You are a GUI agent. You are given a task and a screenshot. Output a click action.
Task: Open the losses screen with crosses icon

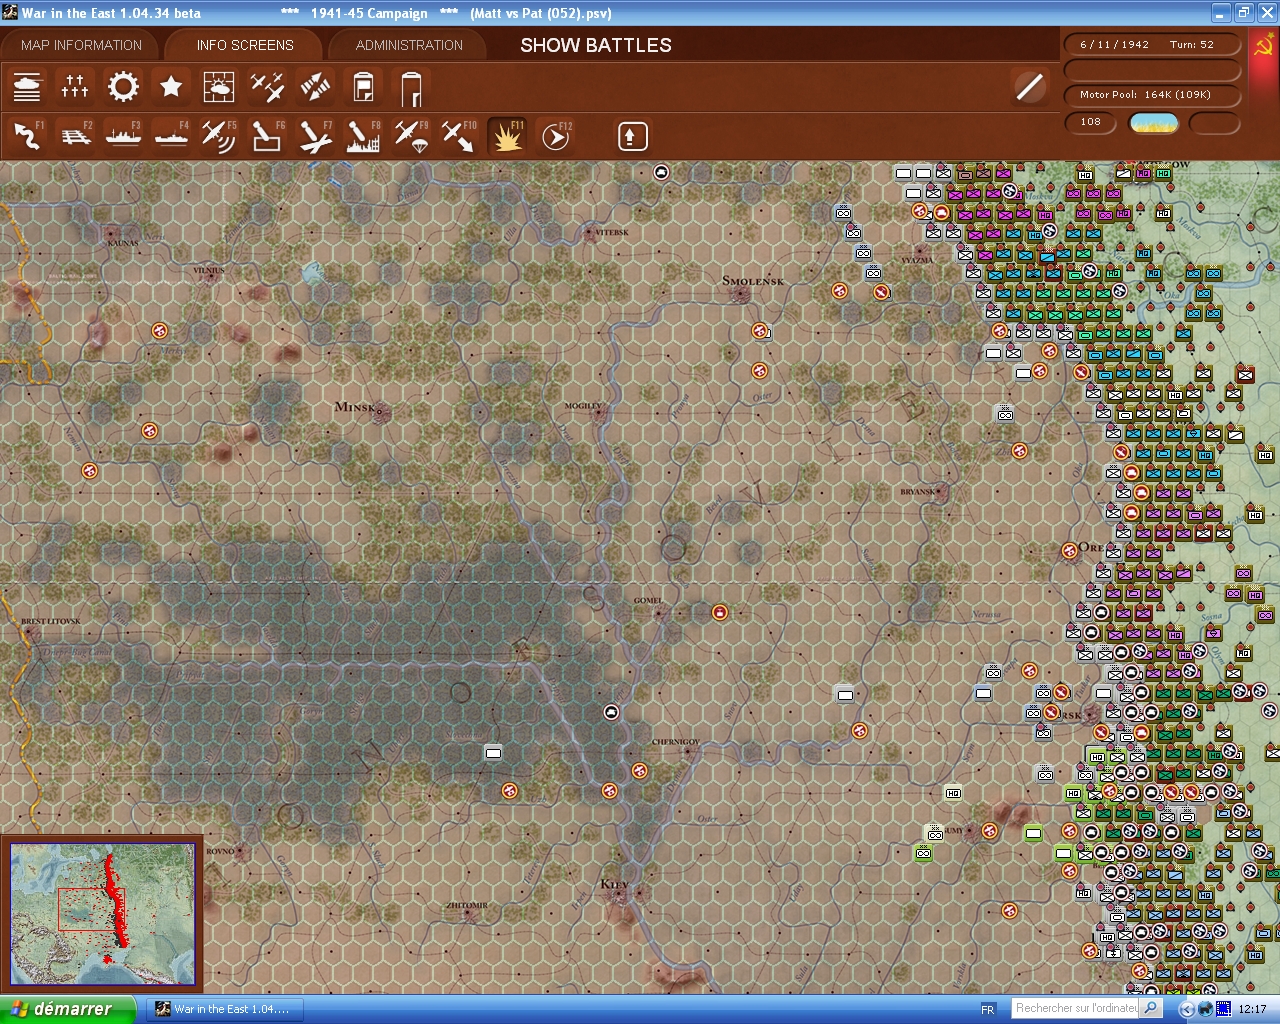[x=75, y=87]
